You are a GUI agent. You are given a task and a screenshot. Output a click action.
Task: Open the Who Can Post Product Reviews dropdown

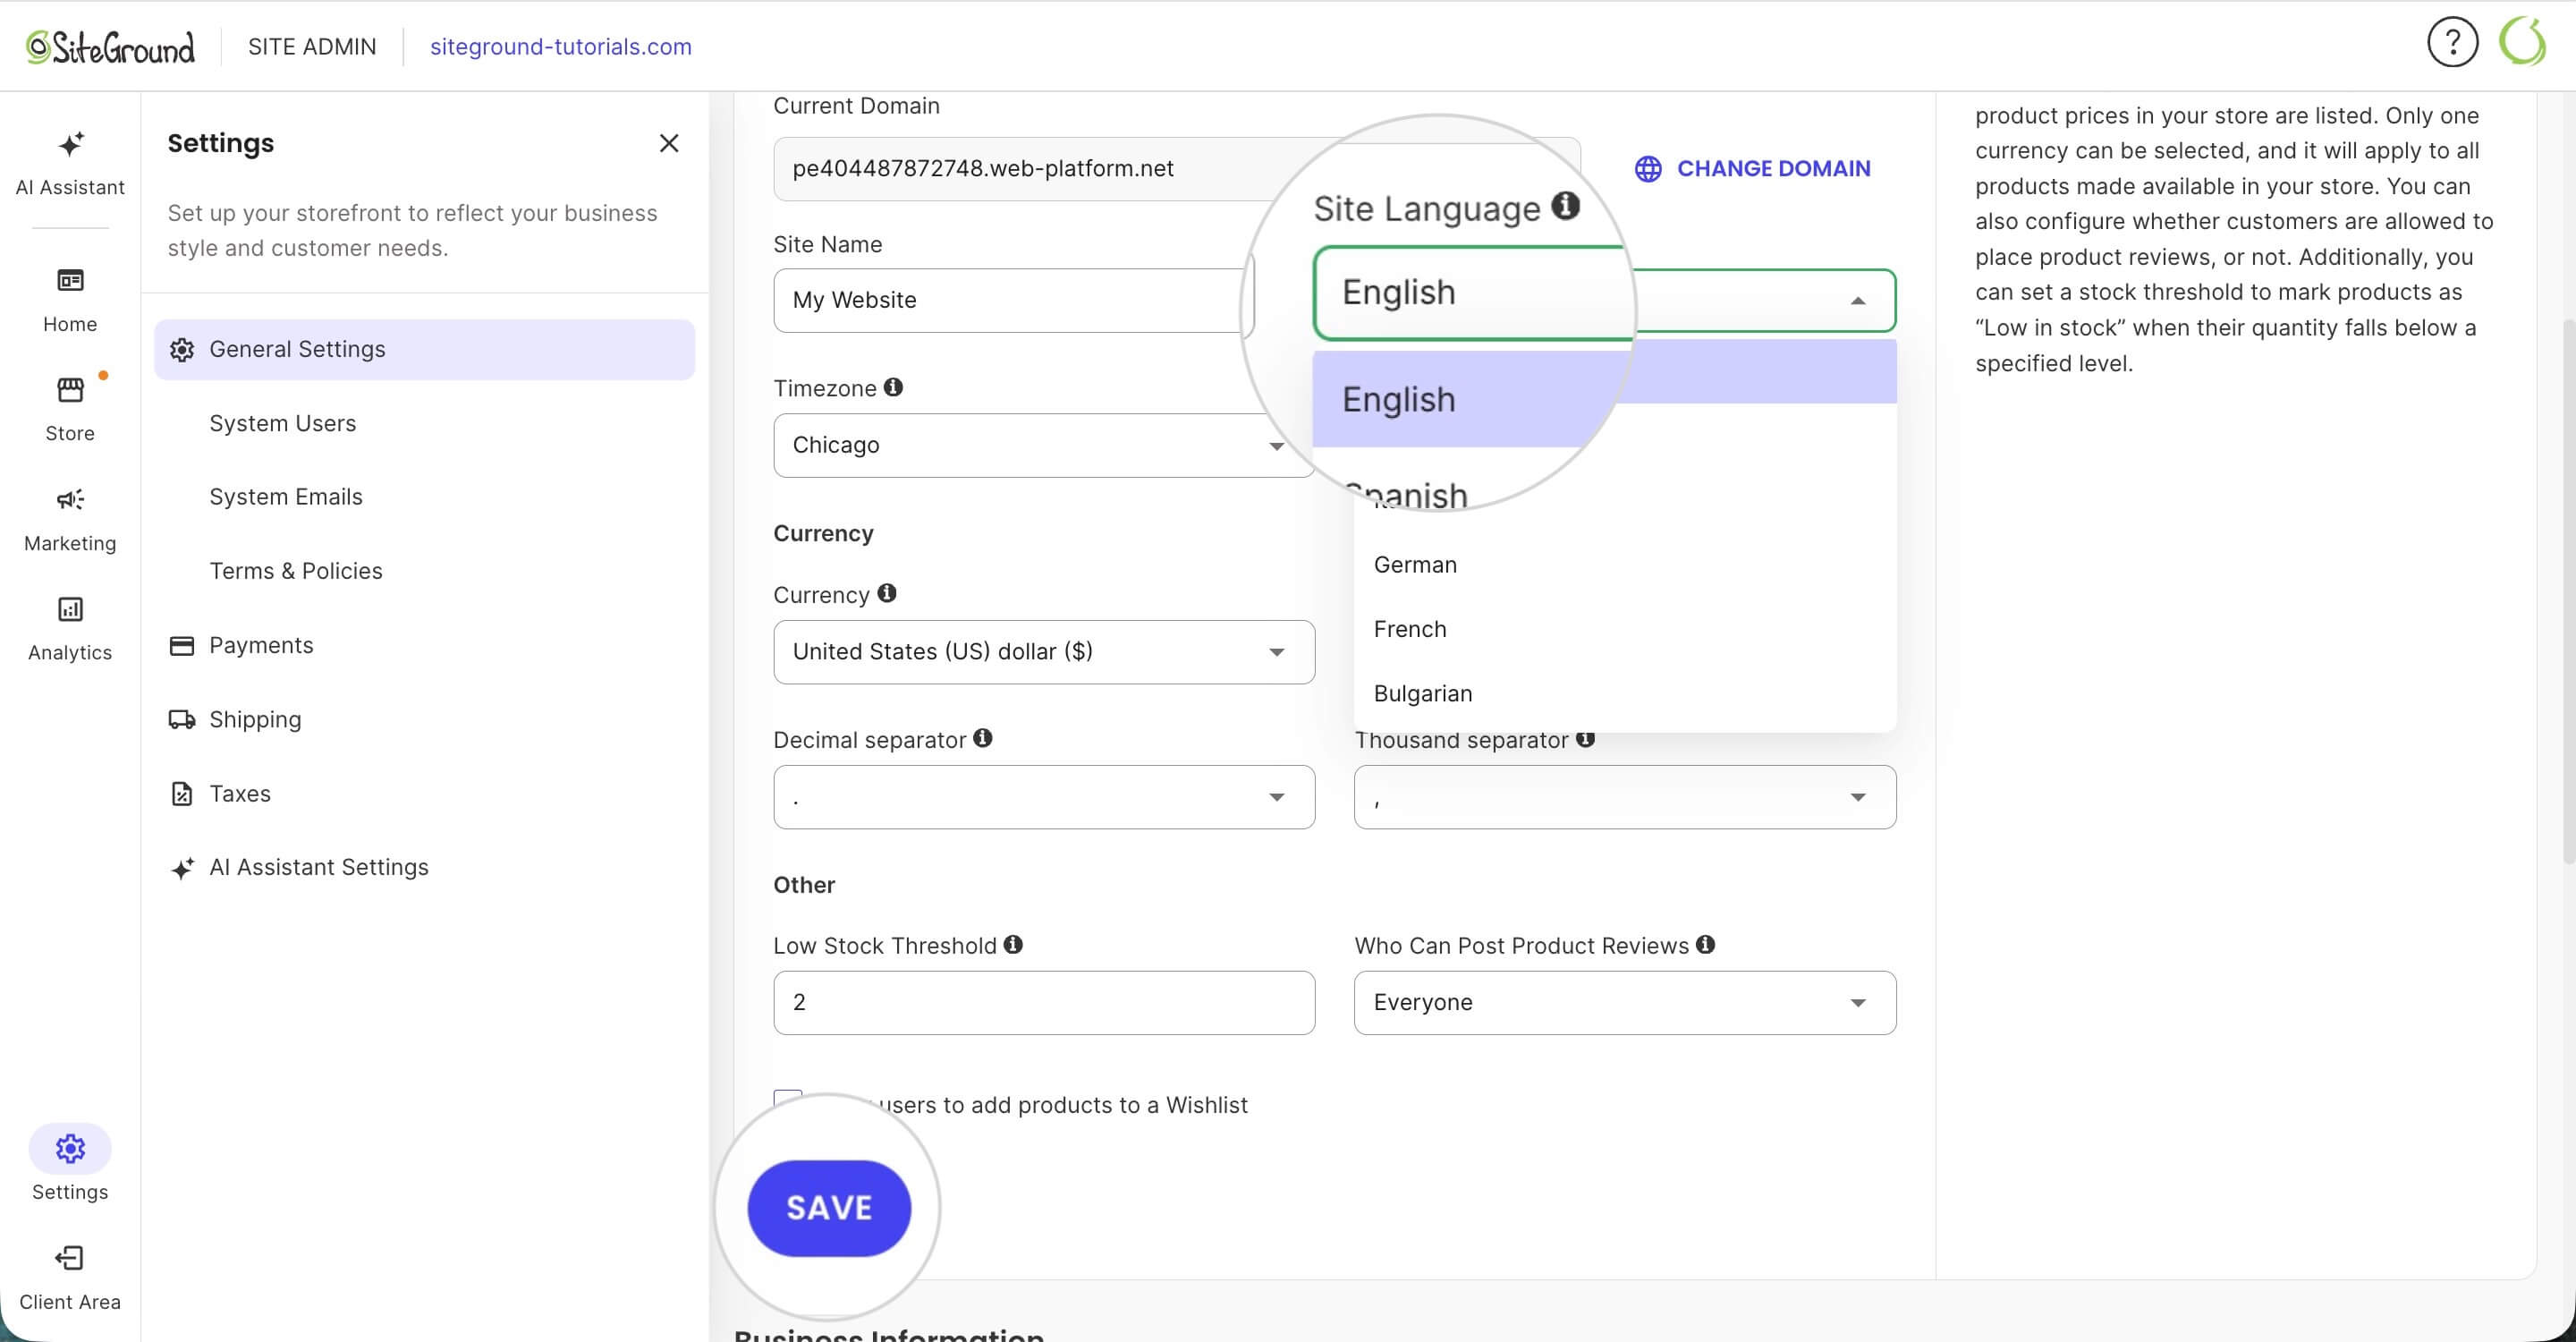pyautogui.click(x=1625, y=1003)
